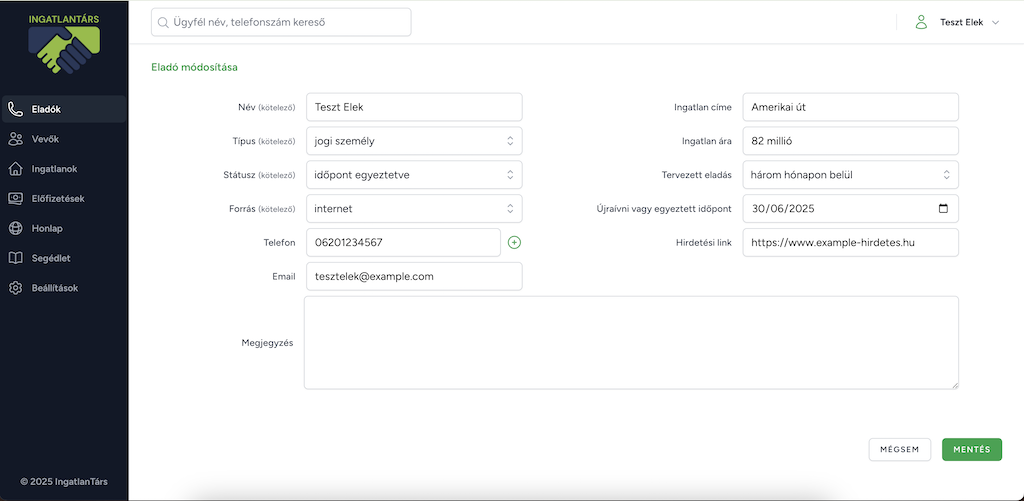Click the globe icon beside Honlap

click(x=16, y=228)
